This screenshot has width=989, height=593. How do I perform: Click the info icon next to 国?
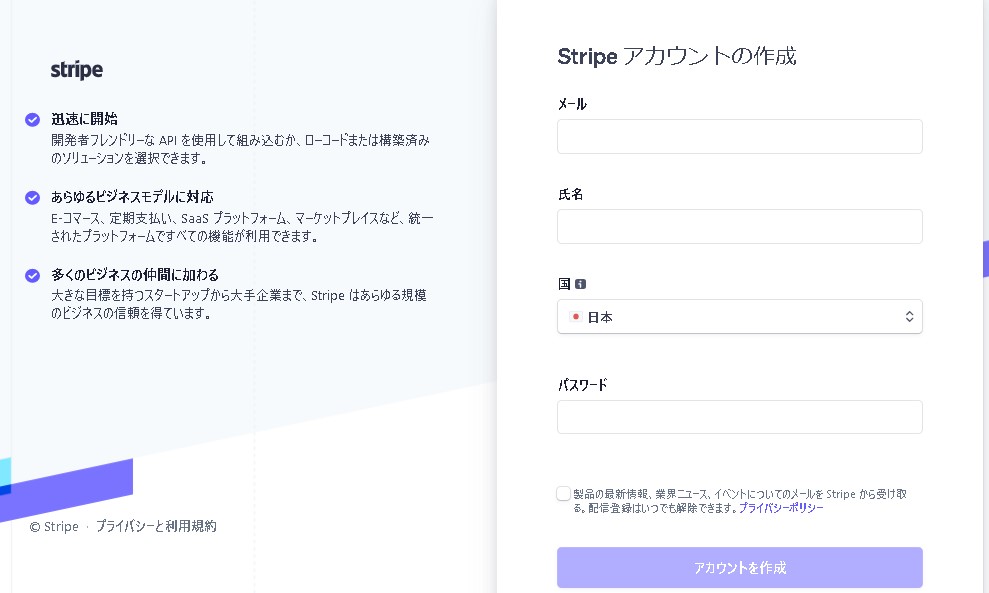coord(580,284)
